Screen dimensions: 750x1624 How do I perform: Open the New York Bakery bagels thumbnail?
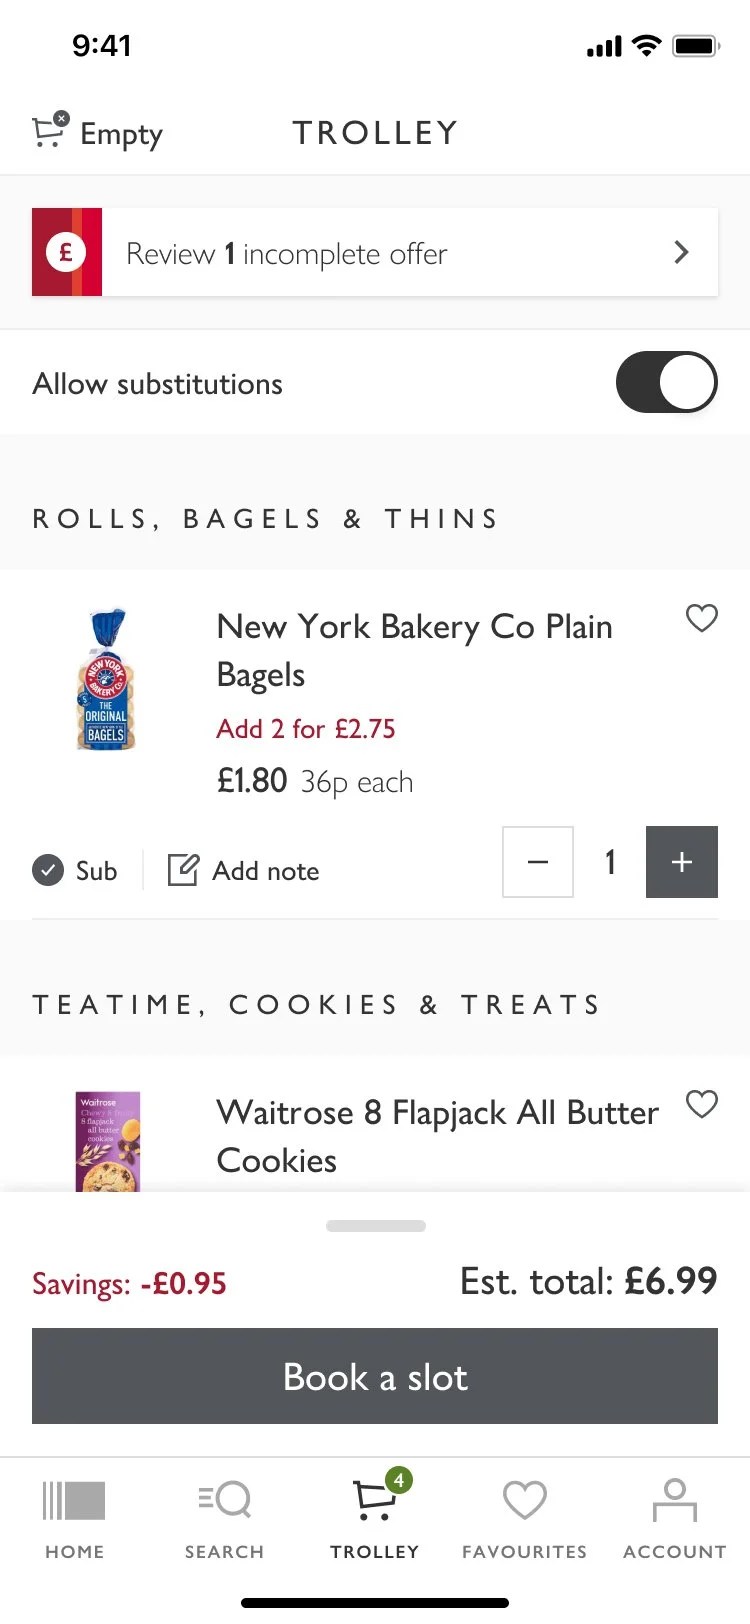click(106, 680)
